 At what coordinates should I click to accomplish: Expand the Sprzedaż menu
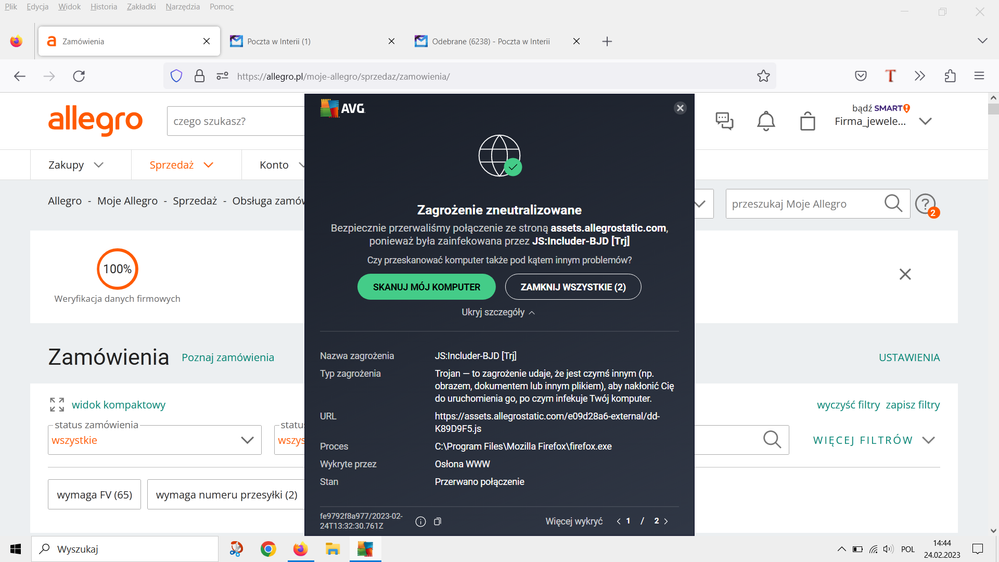181,165
